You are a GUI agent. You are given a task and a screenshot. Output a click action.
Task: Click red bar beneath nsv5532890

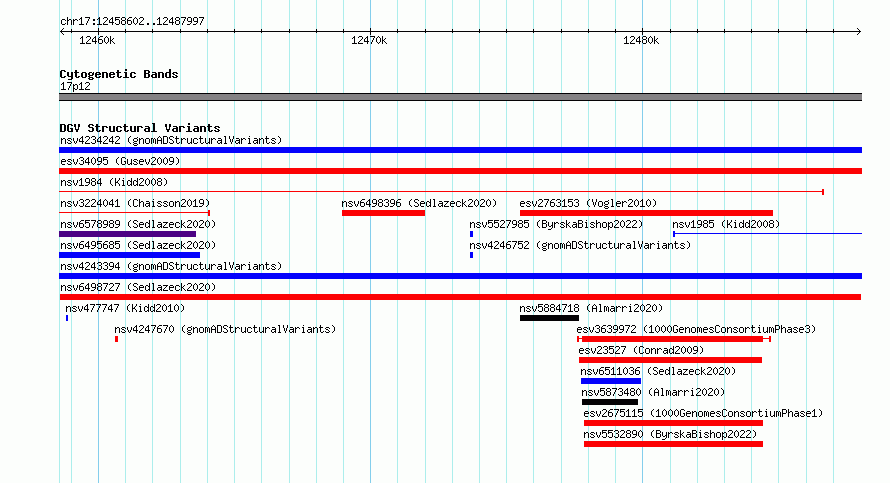(x=673, y=444)
